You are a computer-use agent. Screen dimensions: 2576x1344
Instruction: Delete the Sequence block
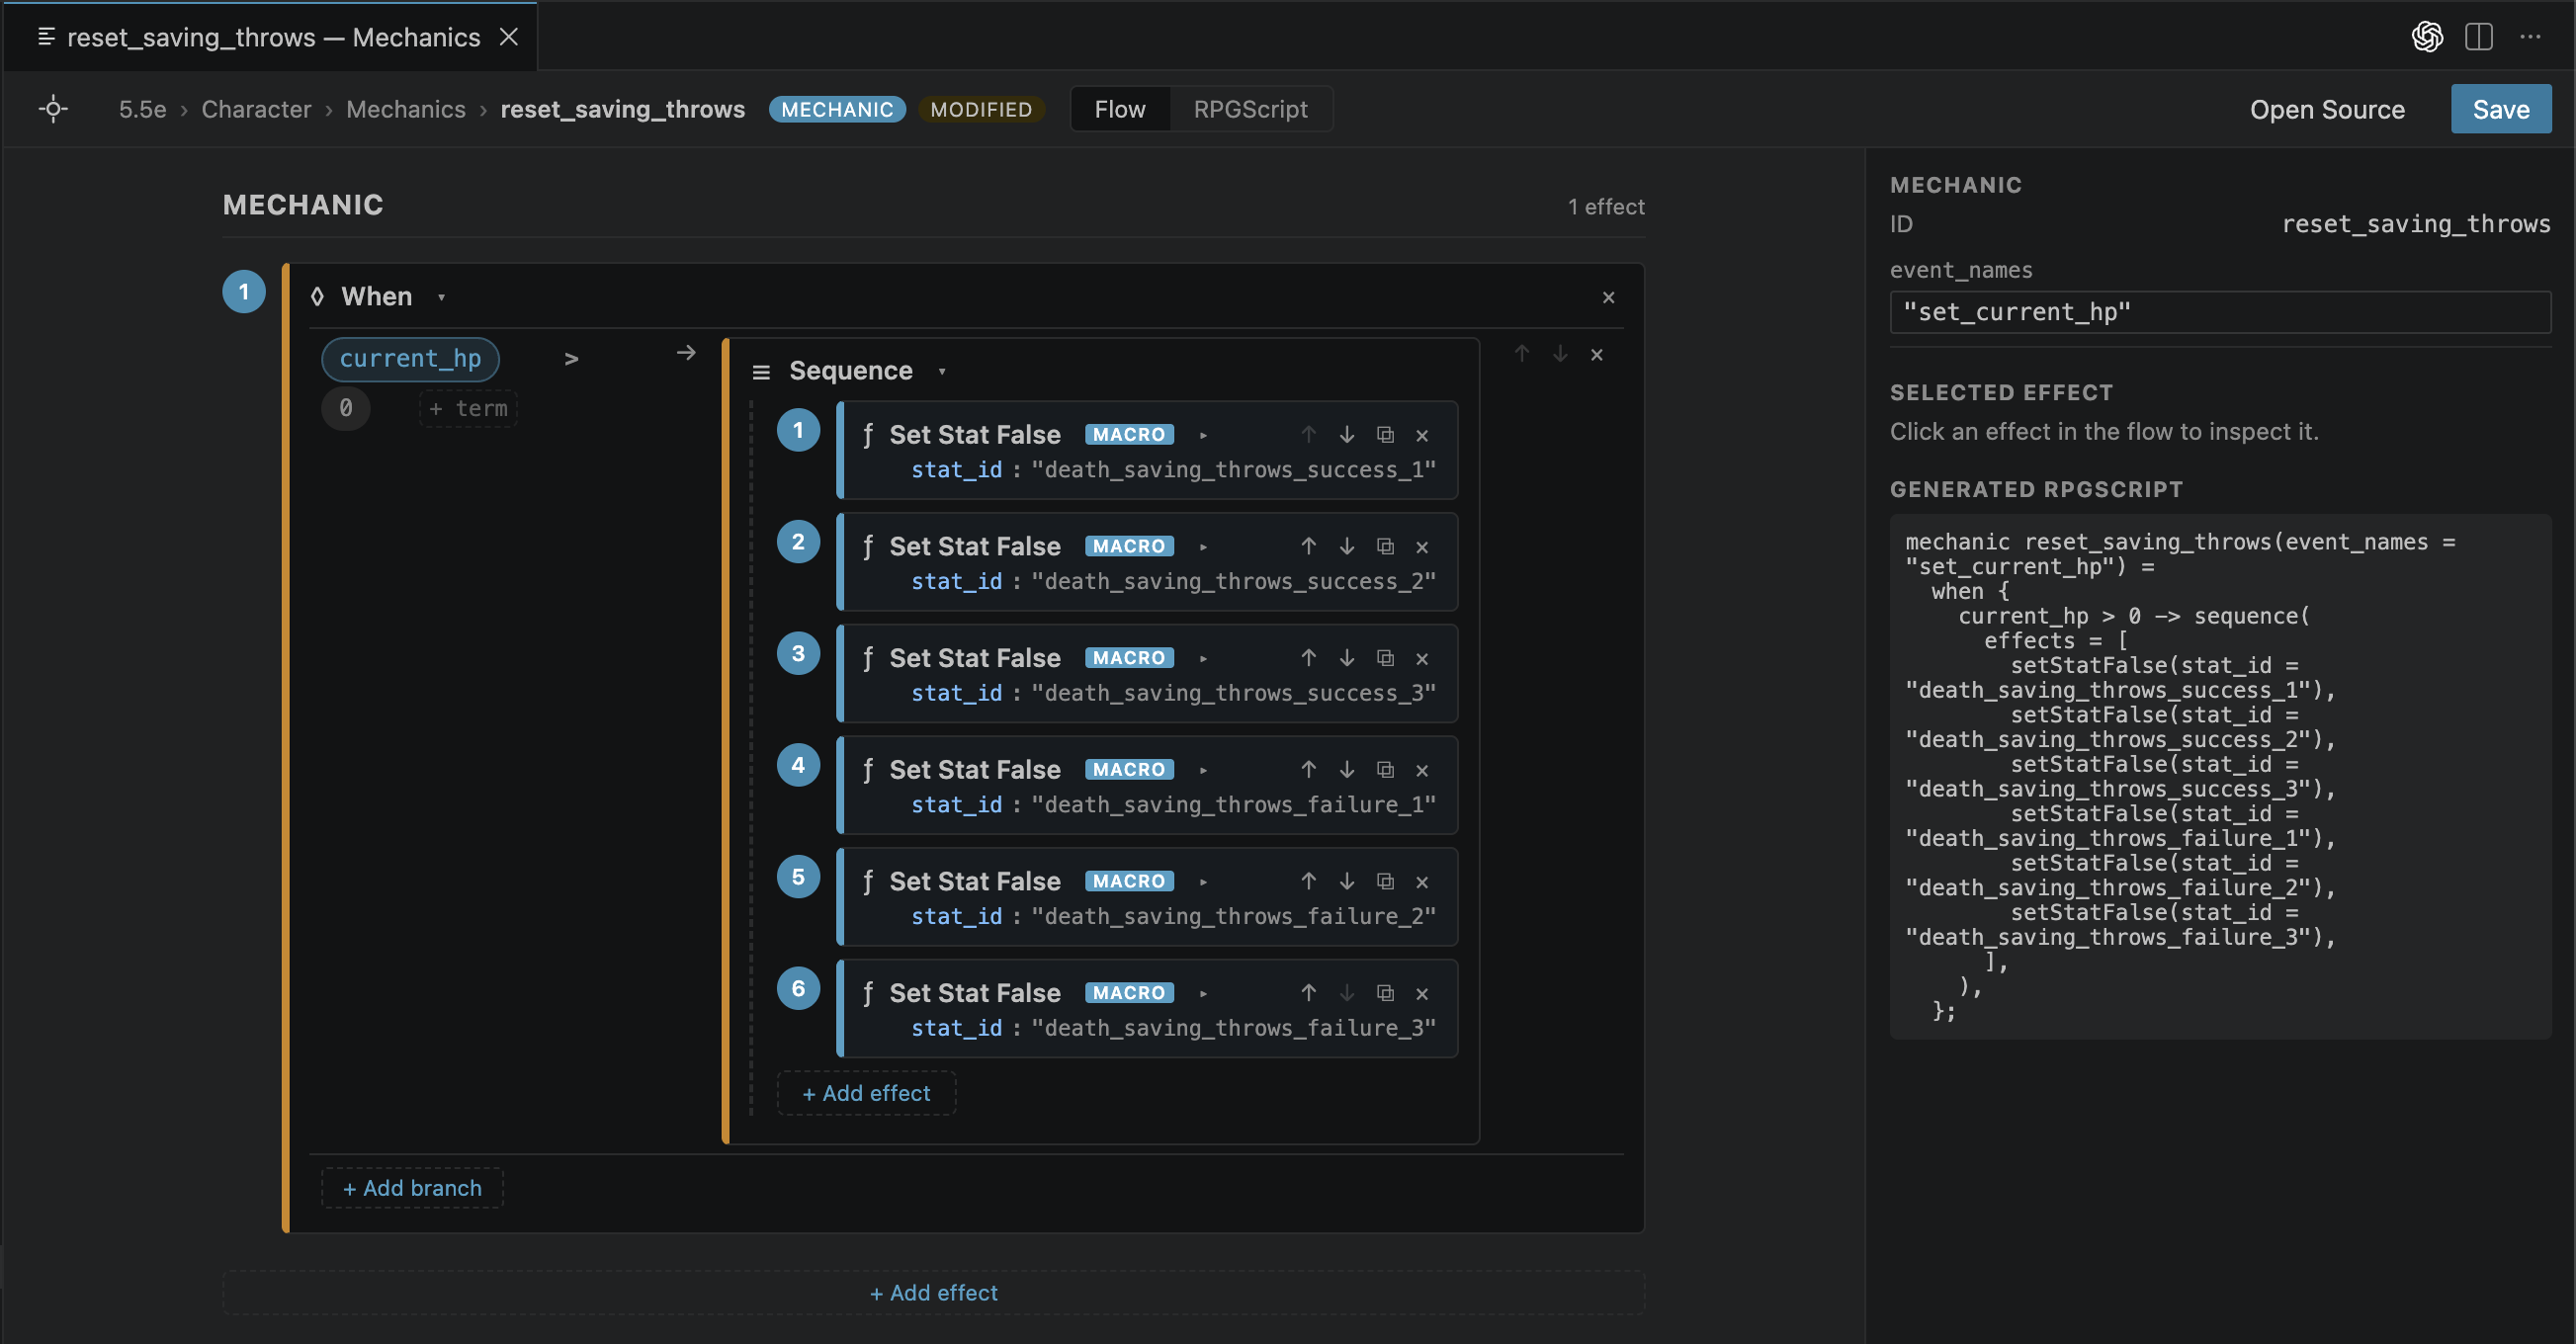pos(1597,354)
